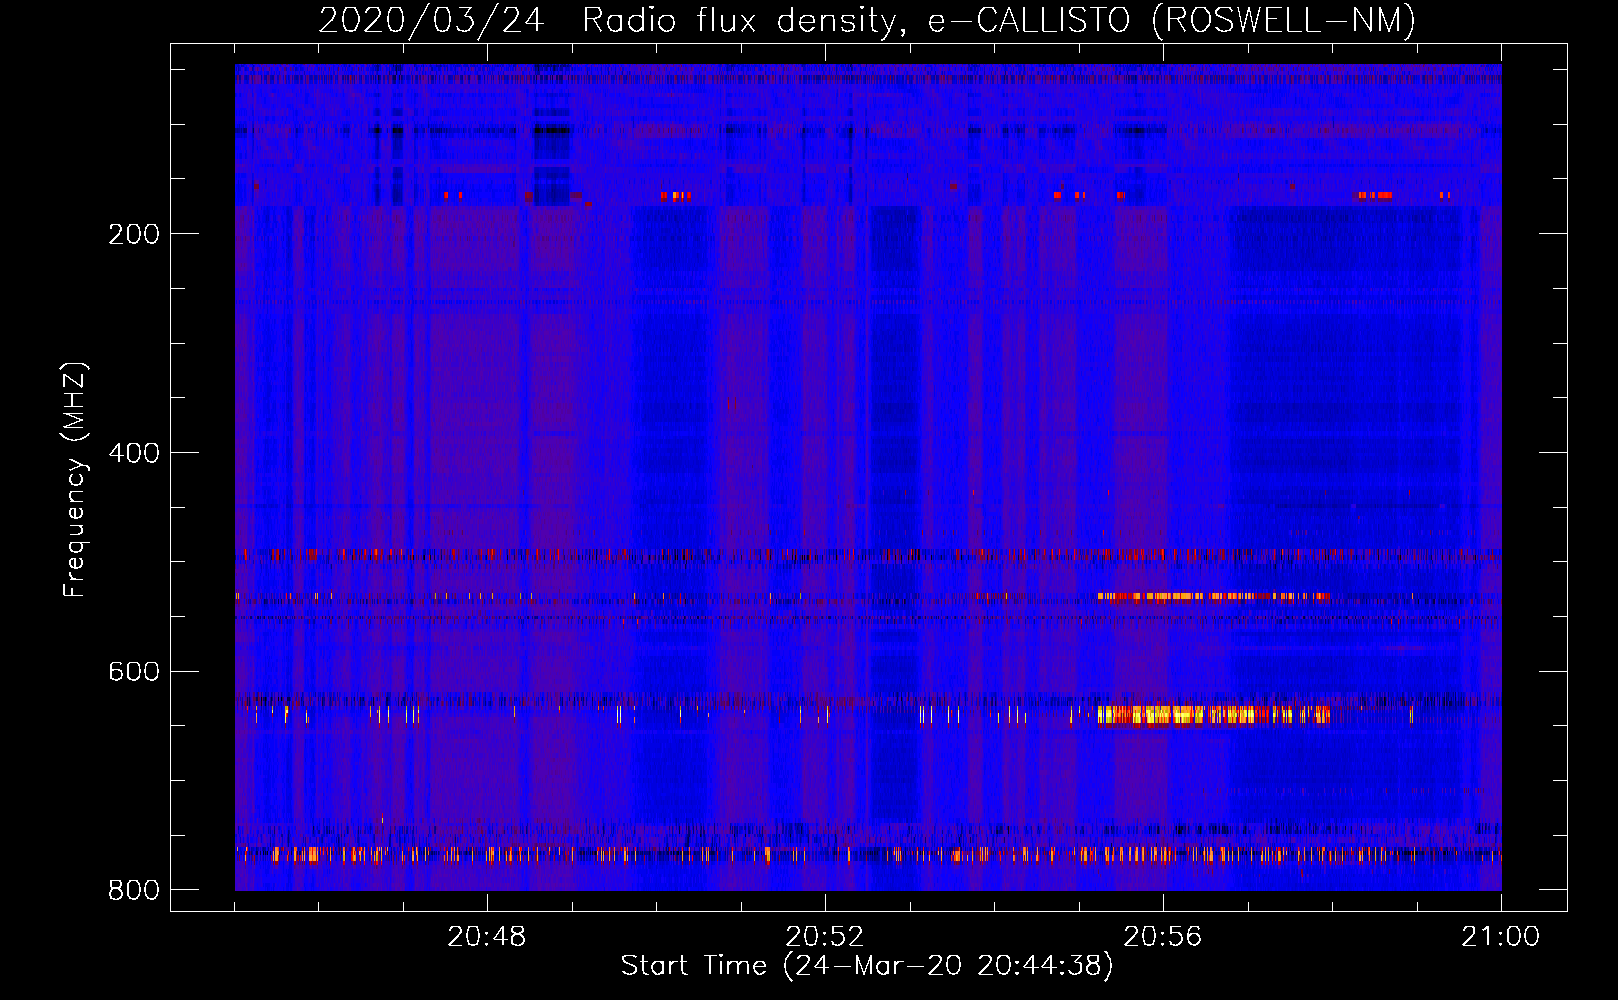Click the '200' frequency tick label
Viewport: 1618px width, 1000px height.
[134, 234]
